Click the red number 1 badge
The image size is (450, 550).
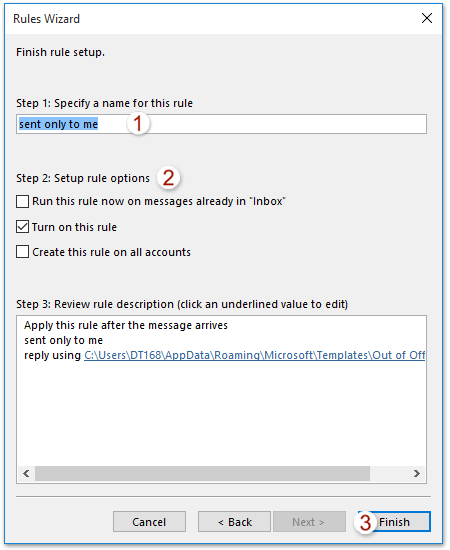tap(138, 123)
